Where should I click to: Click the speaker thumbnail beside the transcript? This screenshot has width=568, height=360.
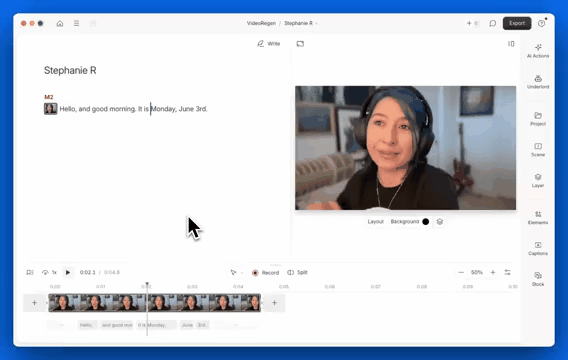(x=50, y=109)
